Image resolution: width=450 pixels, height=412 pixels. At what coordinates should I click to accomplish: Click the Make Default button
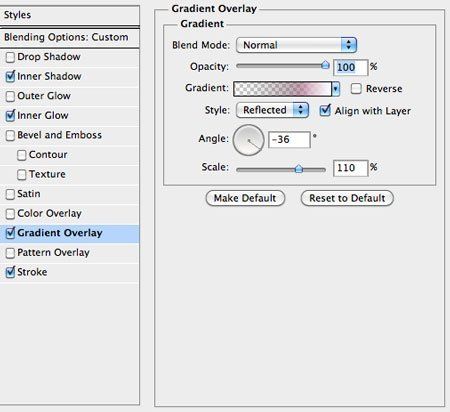[245, 198]
